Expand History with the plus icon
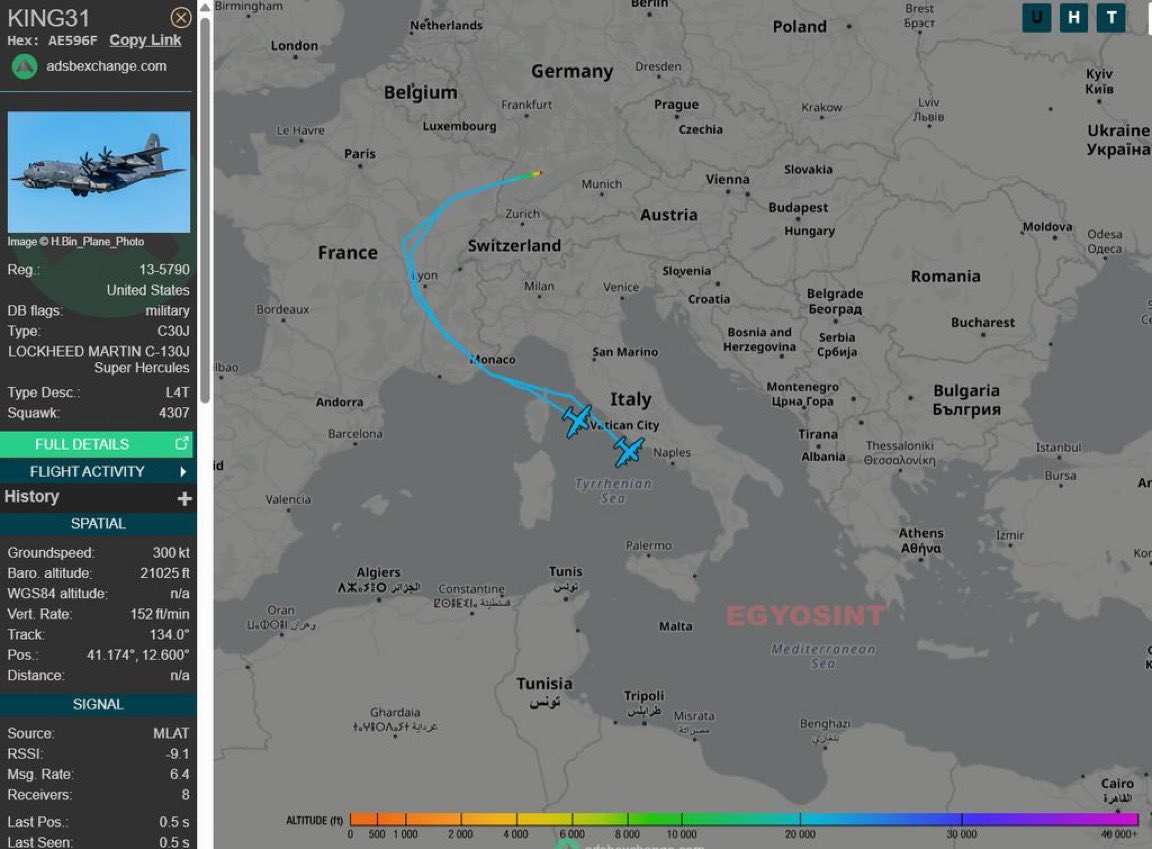1152x849 pixels. point(184,499)
